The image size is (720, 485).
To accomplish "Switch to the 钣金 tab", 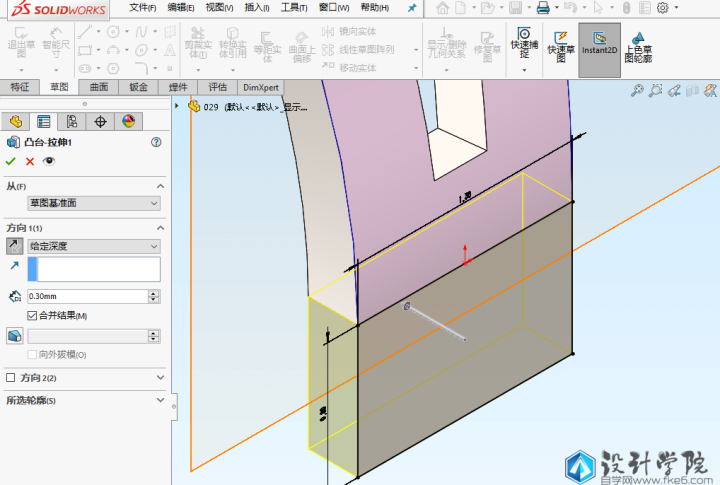I will pyautogui.click(x=138, y=87).
